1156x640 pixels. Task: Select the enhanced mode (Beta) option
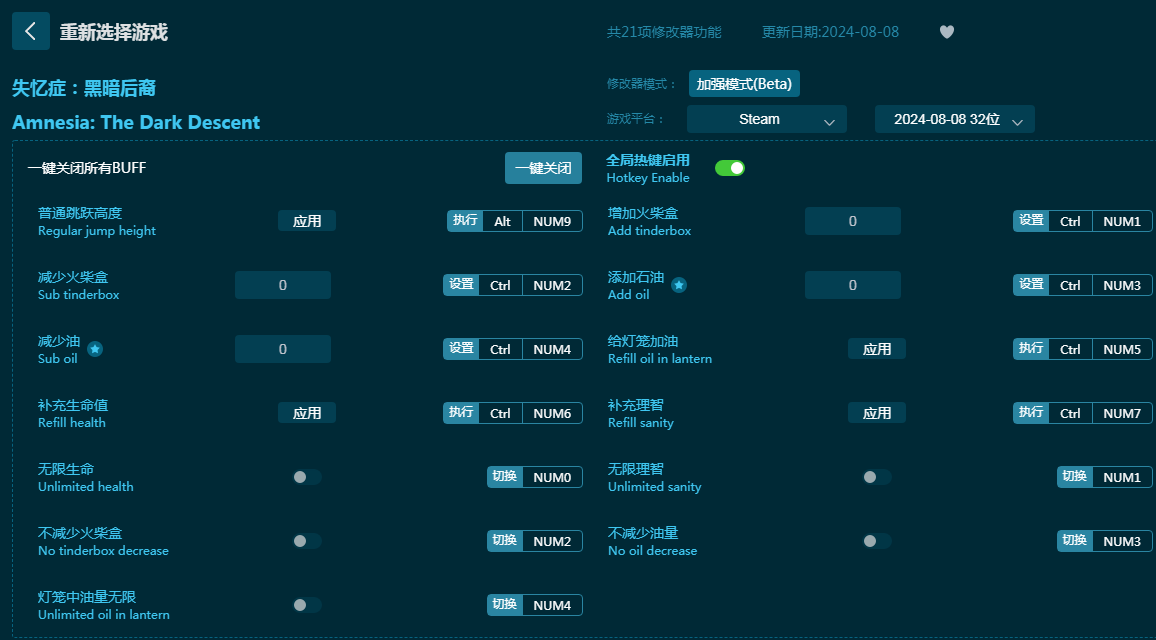(x=744, y=84)
